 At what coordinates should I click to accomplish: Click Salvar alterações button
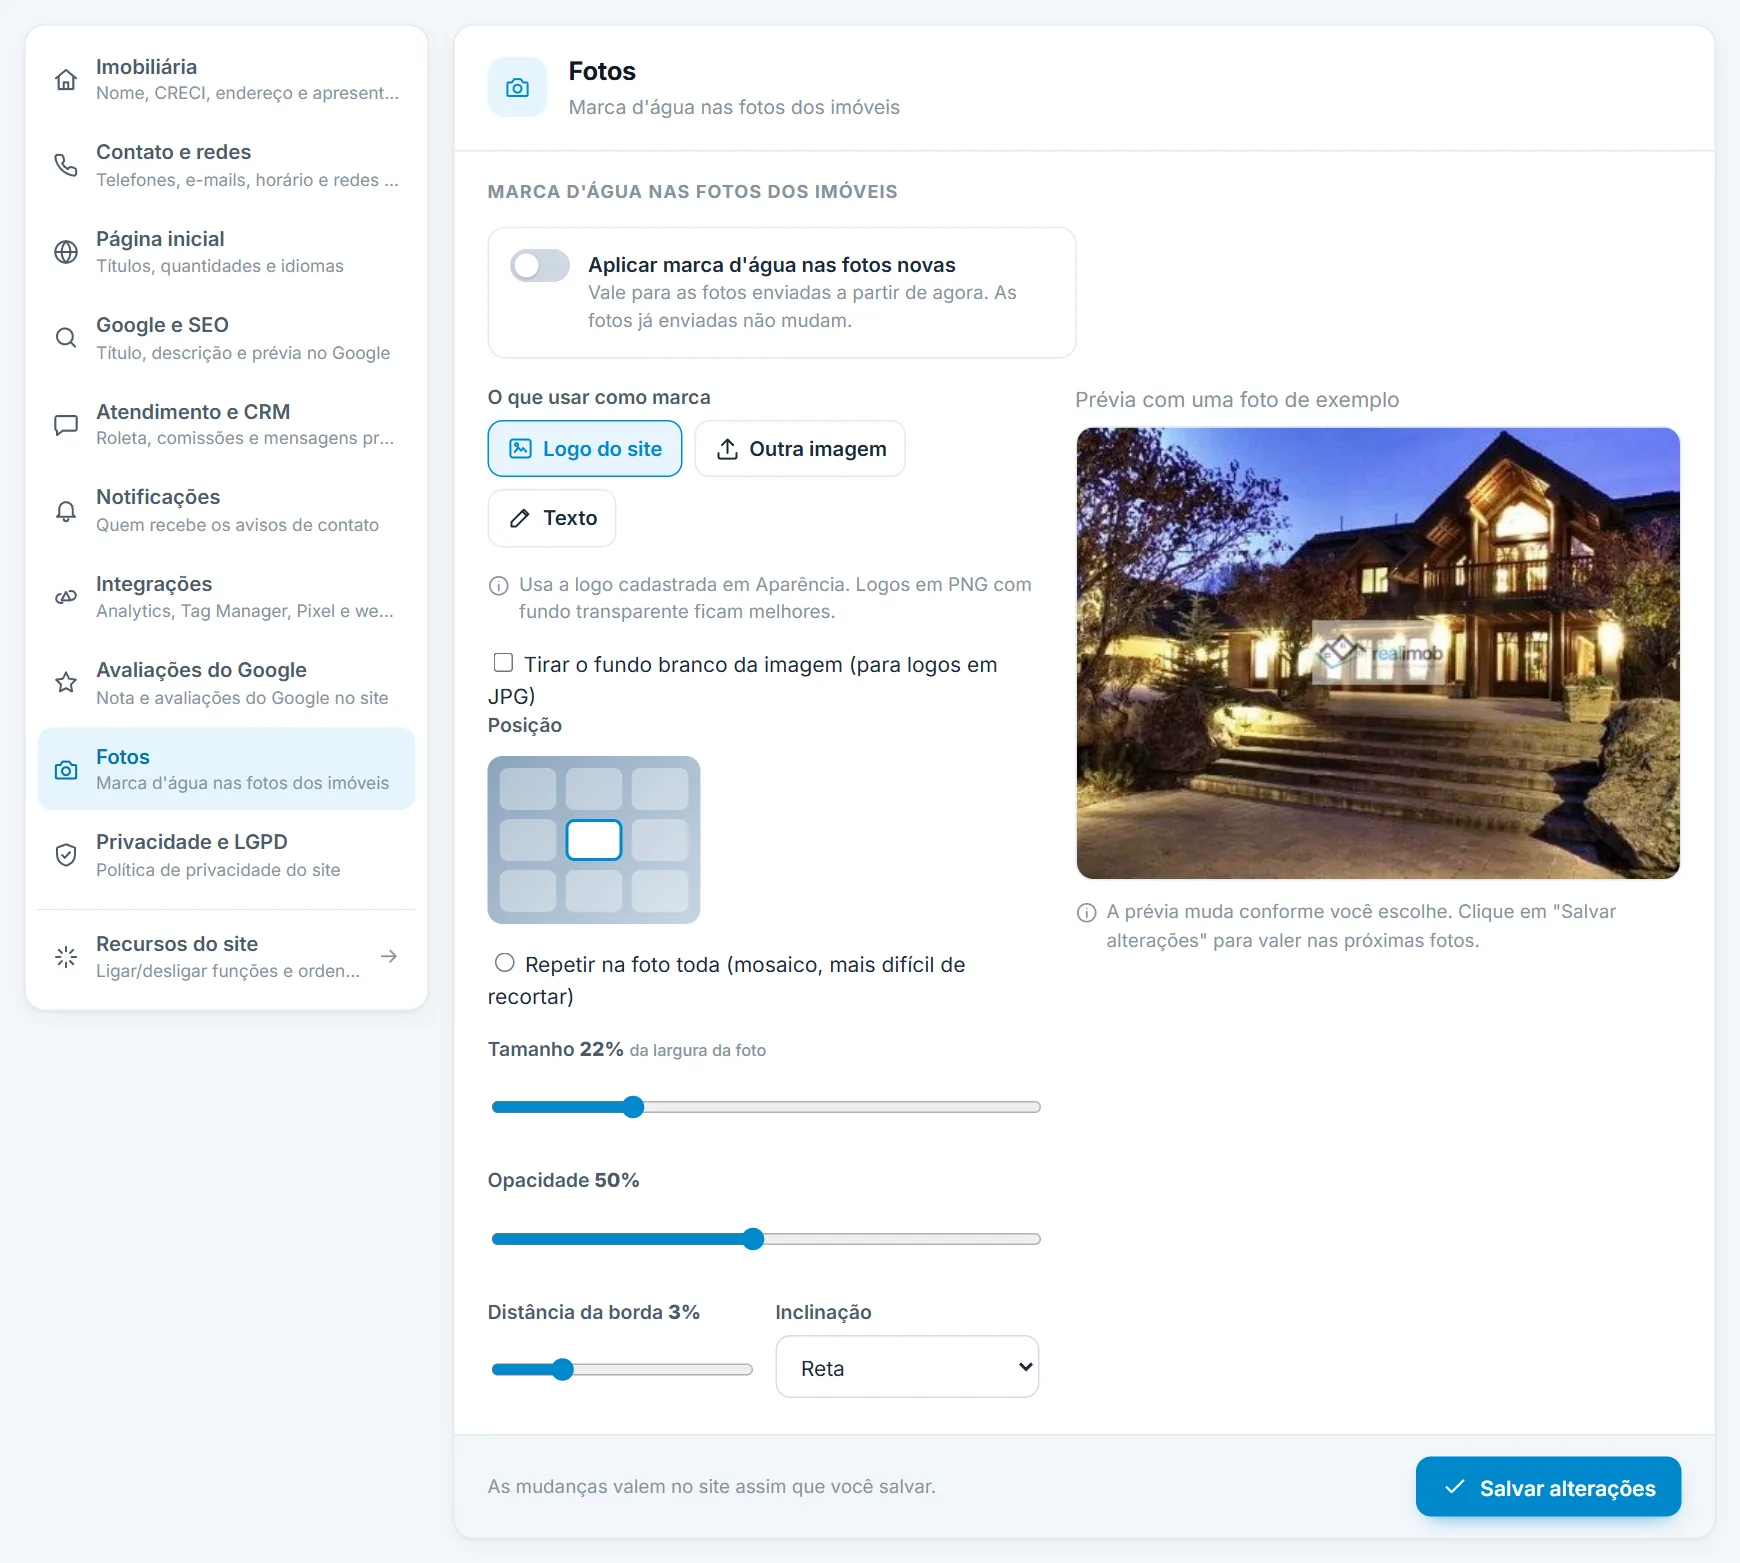click(x=1548, y=1487)
